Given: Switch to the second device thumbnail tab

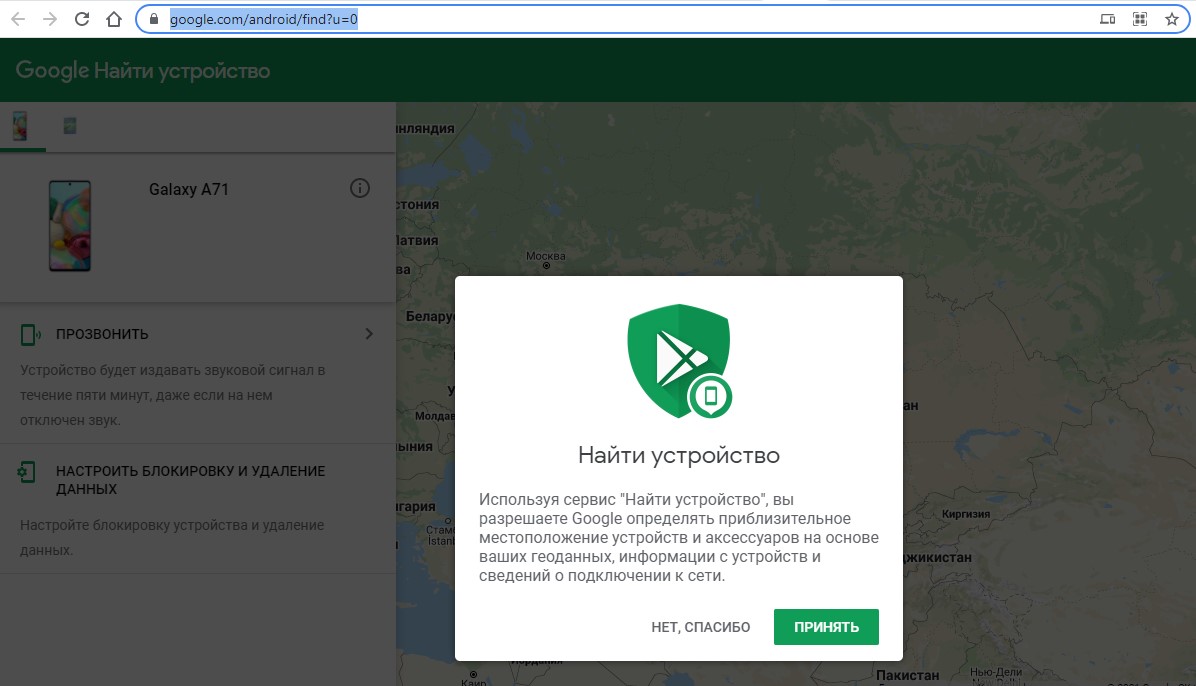Looking at the screenshot, I should [70, 127].
